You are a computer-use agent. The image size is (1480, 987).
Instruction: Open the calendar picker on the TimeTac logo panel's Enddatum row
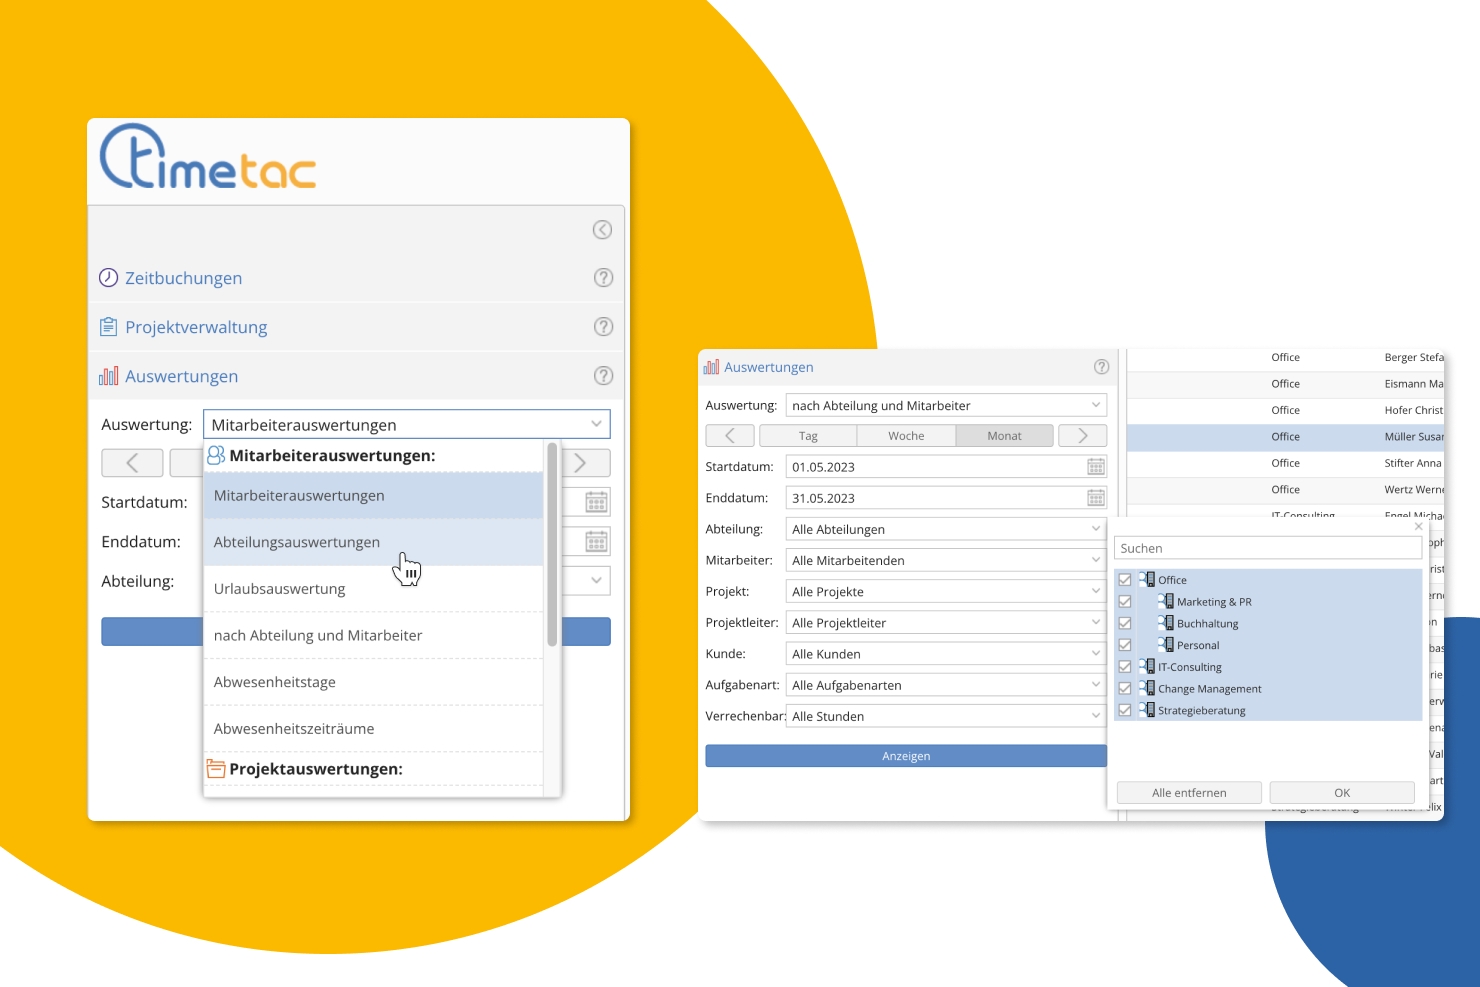pos(596,542)
